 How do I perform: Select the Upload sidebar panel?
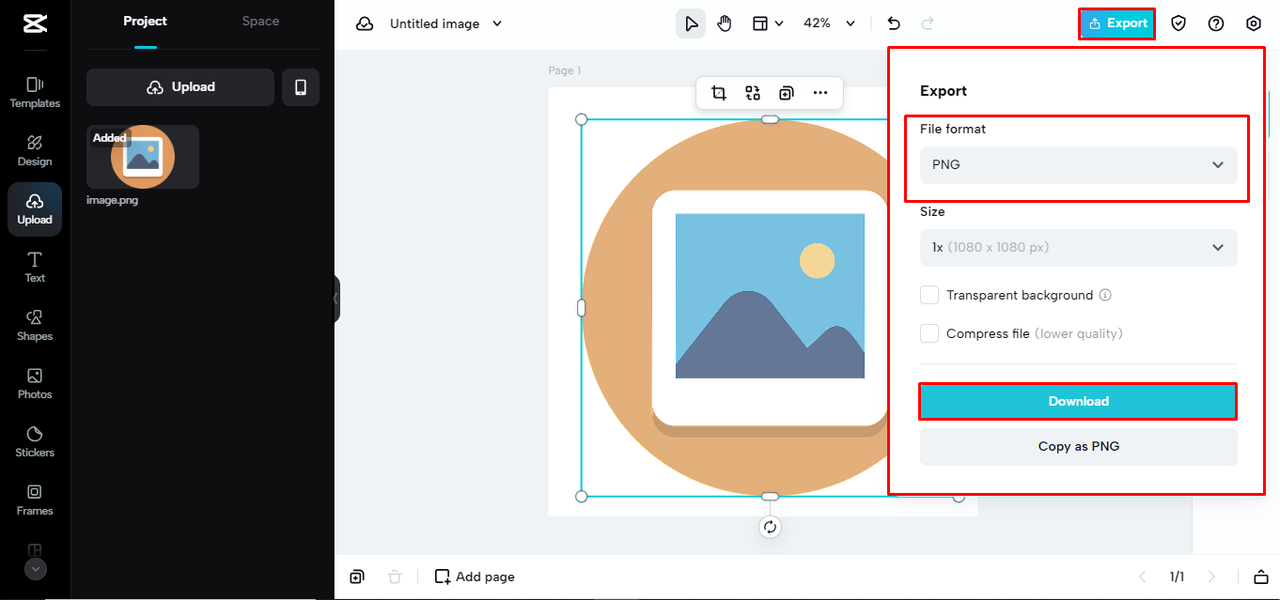(x=35, y=209)
